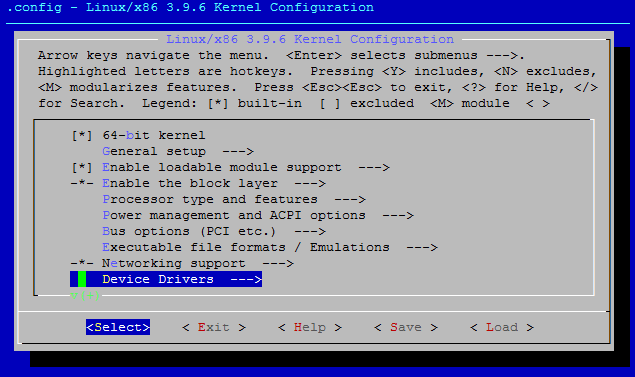This screenshot has height=377, width=635.
Task: Click the < Load > button
Action: point(502,327)
